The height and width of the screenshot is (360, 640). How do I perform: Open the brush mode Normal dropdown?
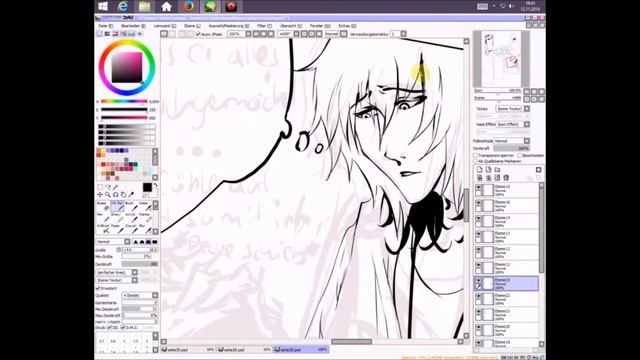[x=127, y=242]
